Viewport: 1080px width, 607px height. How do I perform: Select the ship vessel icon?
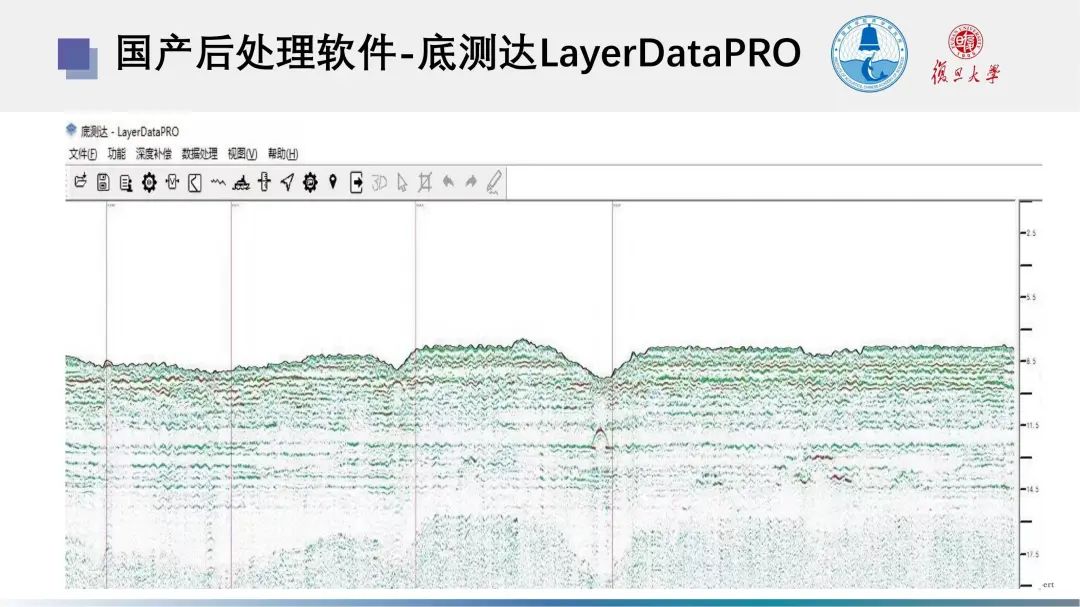241,182
